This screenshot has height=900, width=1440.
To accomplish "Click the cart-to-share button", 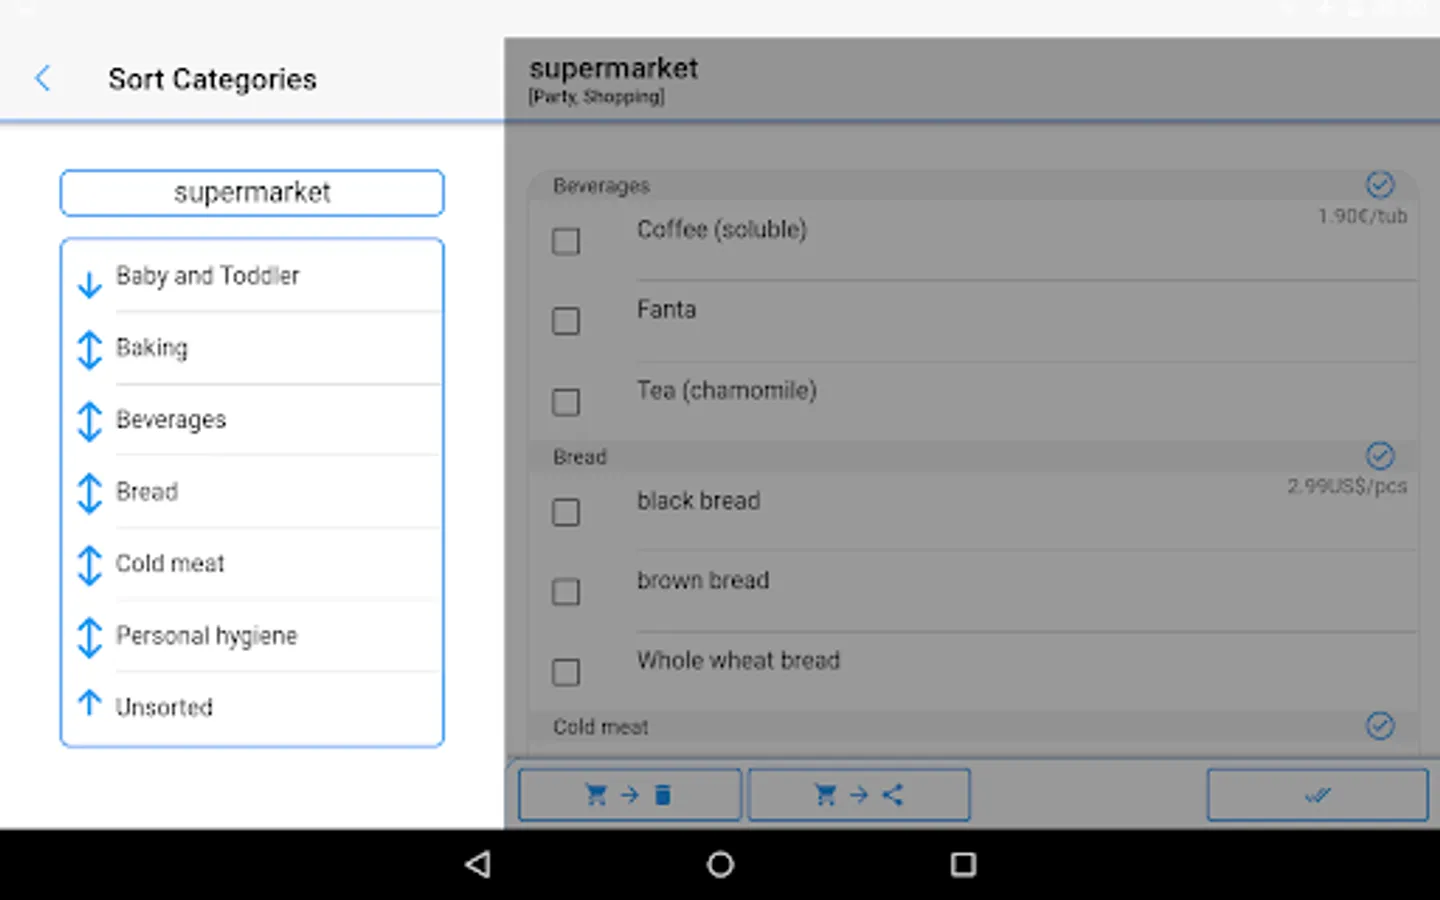I will 859,795.
